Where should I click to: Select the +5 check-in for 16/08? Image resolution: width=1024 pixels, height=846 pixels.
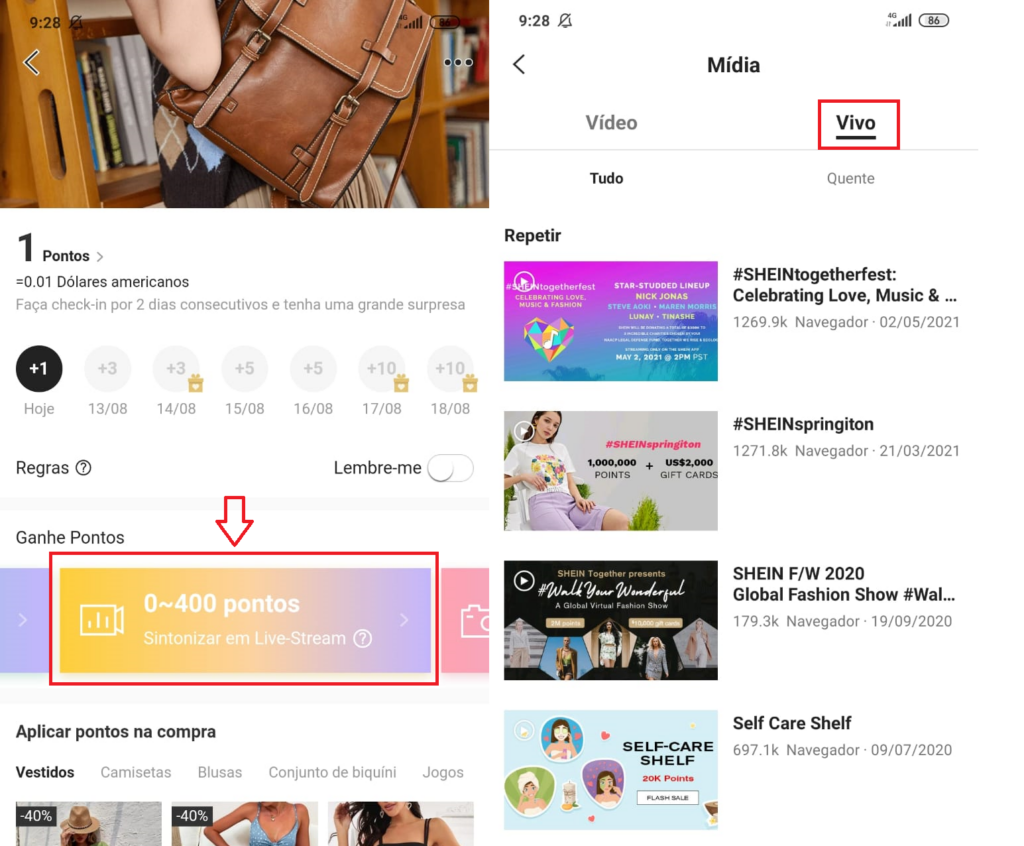point(313,368)
